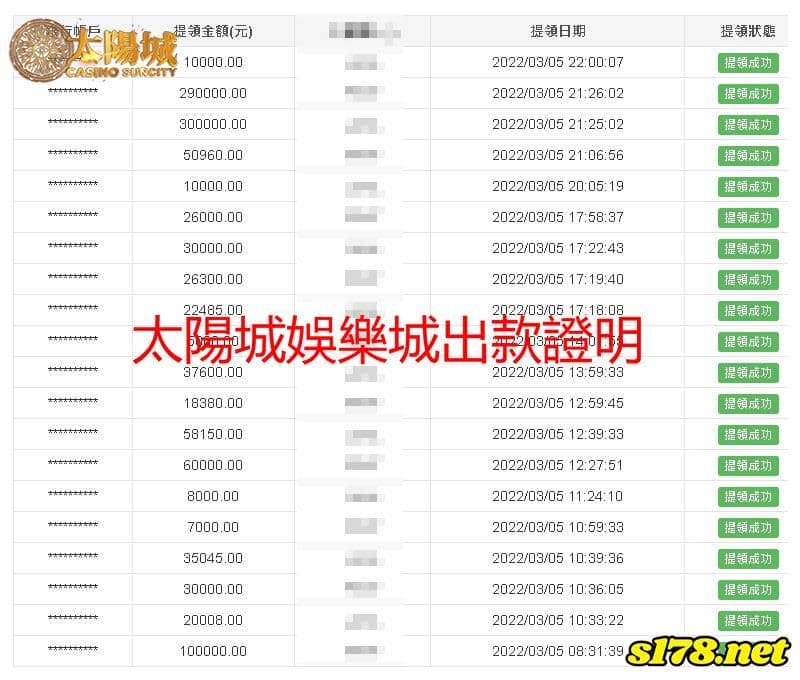Click the 提領金額(元) column header
The width and height of the screenshot is (800, 680).
tap(213, 31)
